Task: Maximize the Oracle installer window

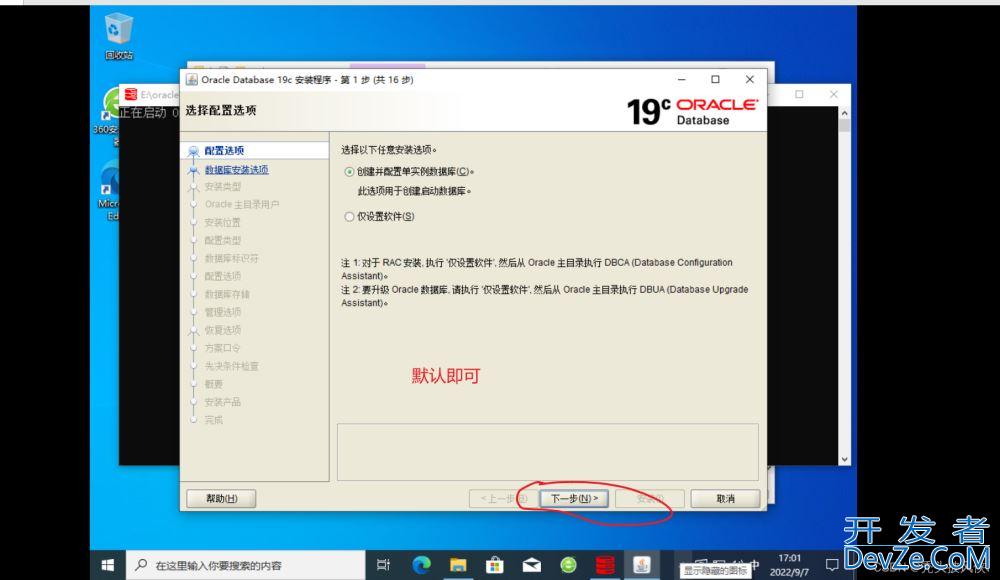Action: coord(716,79)
